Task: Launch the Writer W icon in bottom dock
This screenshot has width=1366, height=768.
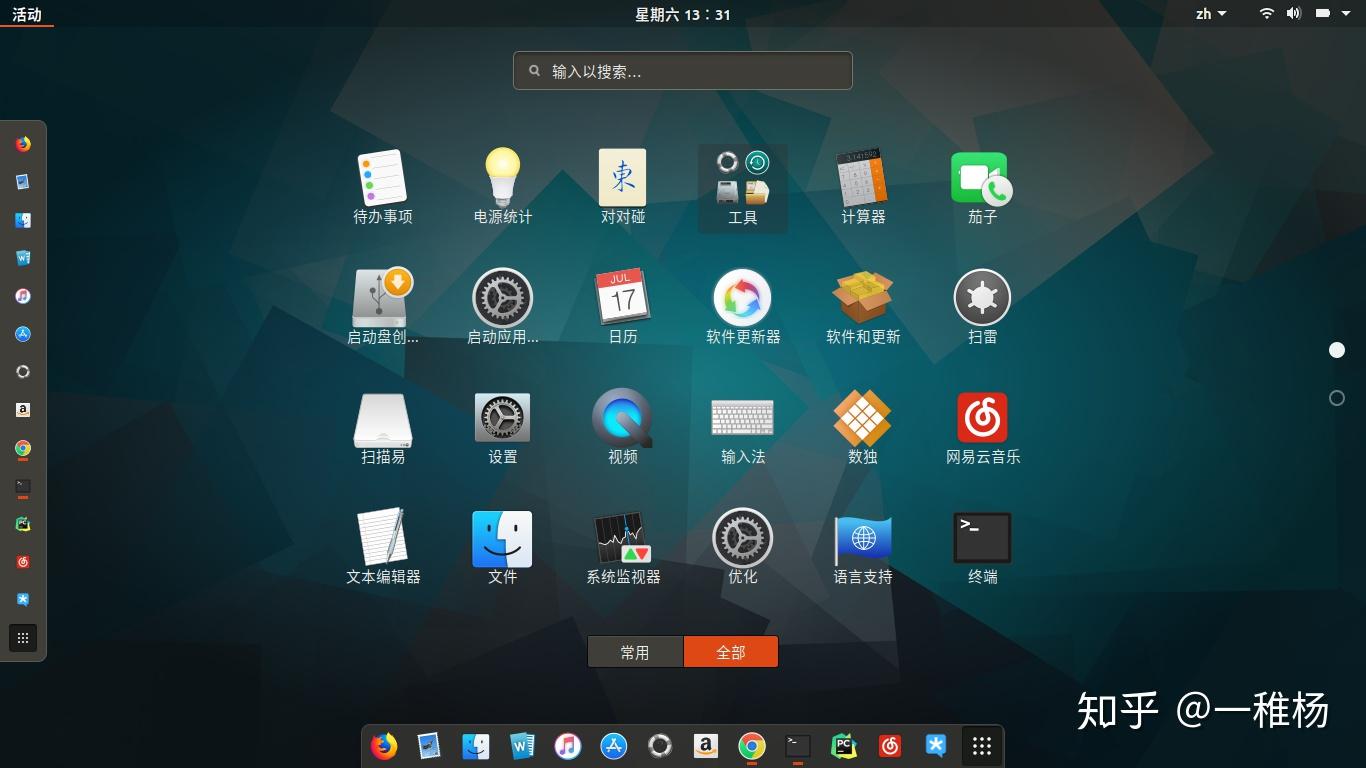Action: [x=522, y=746]
